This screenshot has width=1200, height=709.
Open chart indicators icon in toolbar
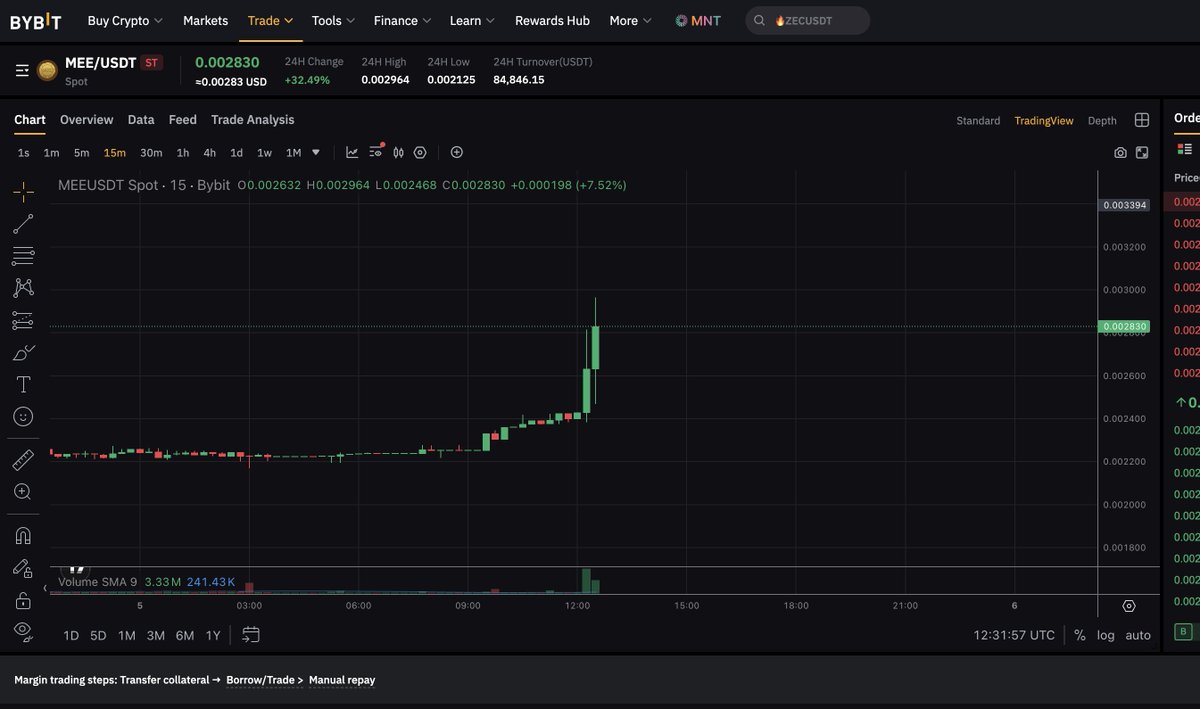[352, 153]
